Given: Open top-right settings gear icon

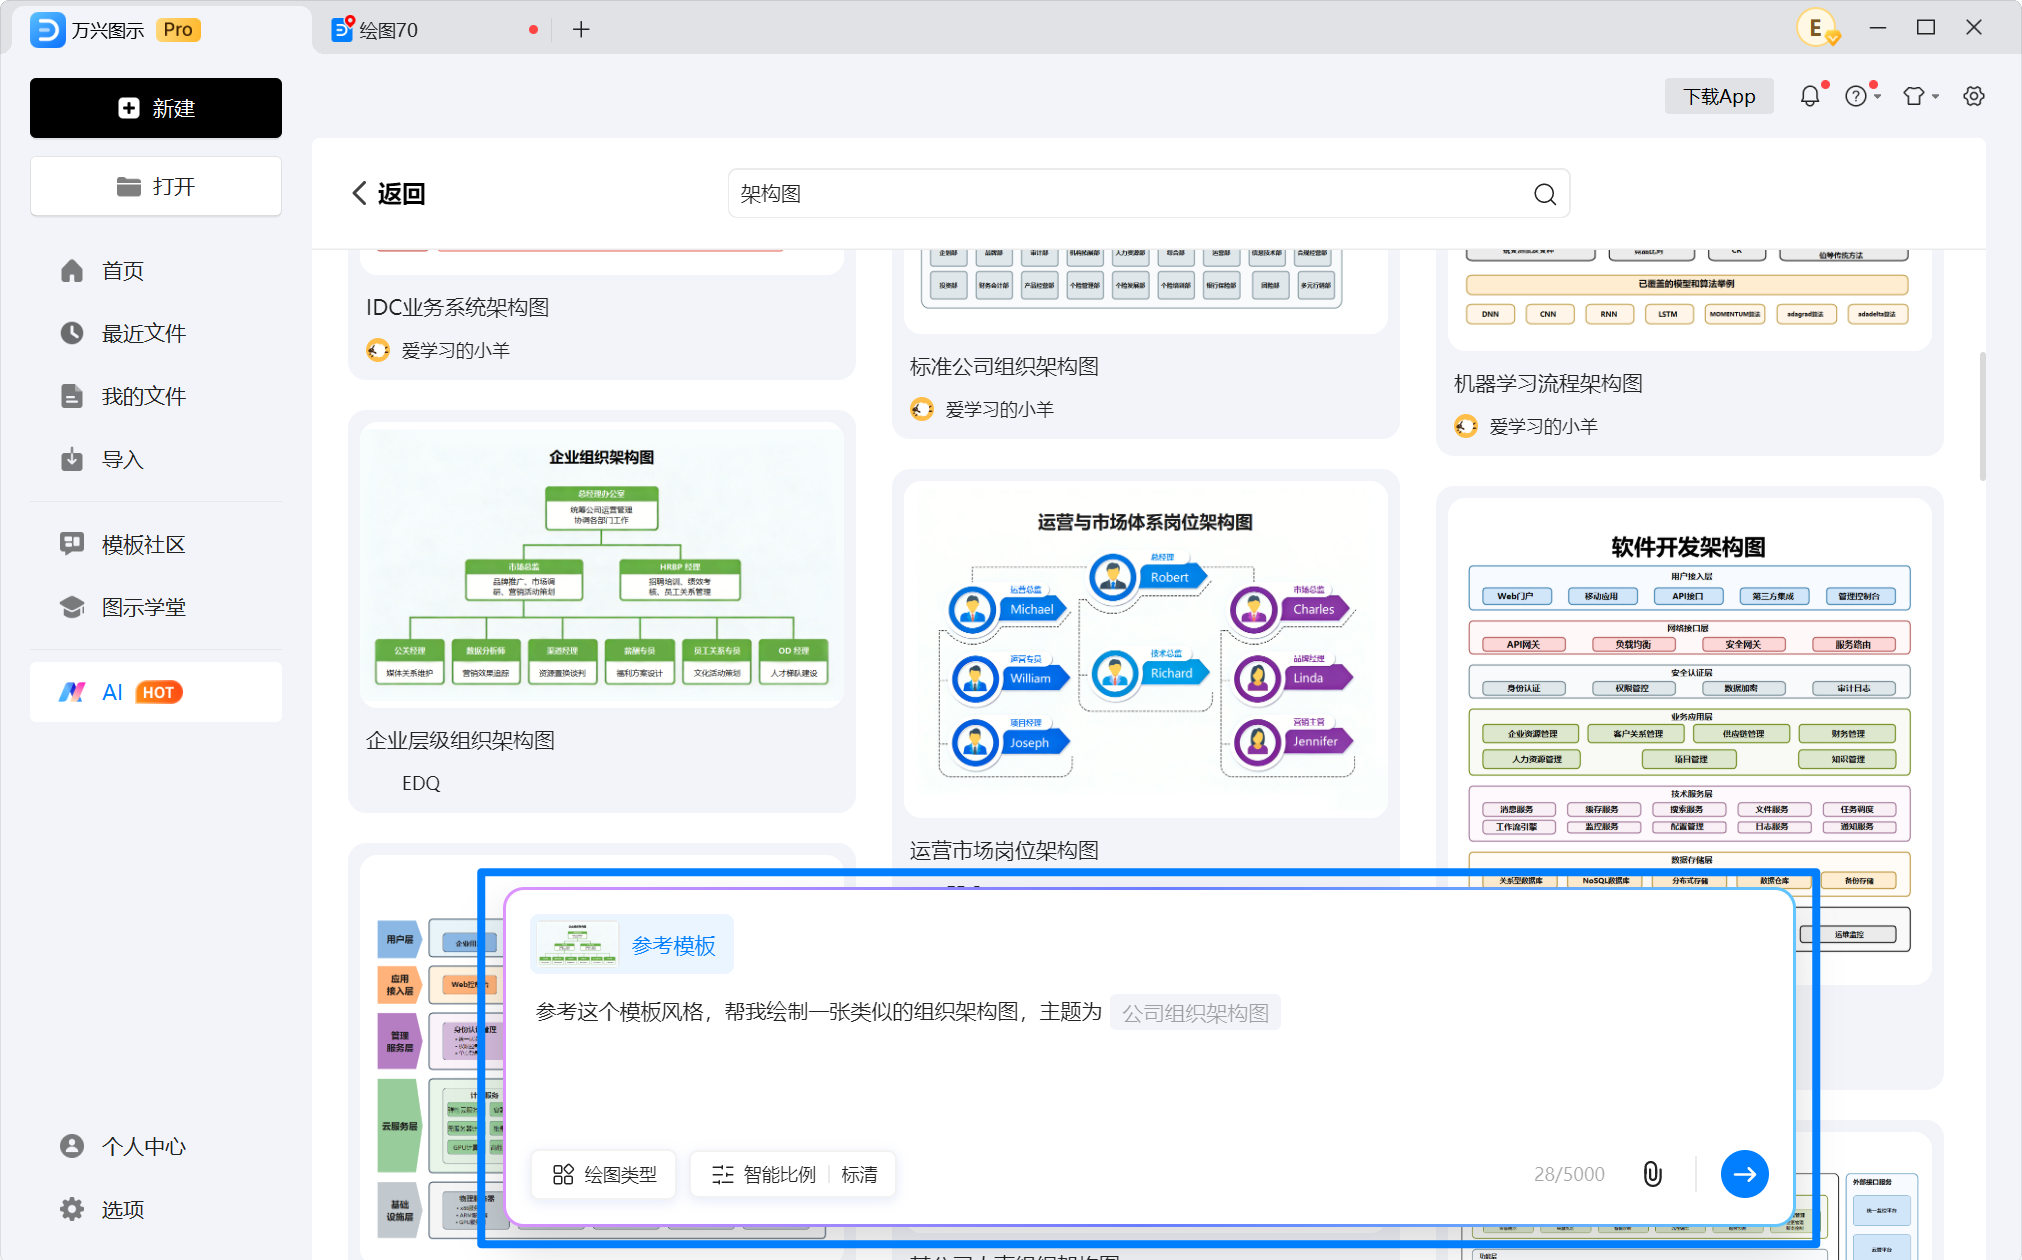Looking at the screenshot, I should click(1974, 96).
